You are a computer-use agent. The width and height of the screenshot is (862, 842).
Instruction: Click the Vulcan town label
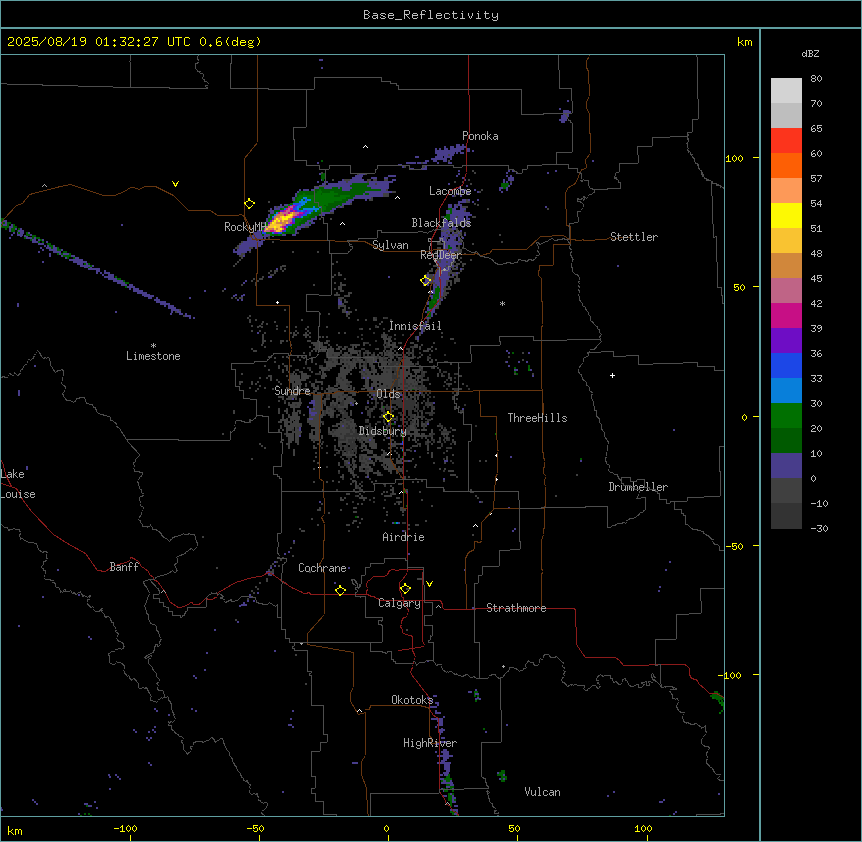pyautogui.click(x=543, y=792)
